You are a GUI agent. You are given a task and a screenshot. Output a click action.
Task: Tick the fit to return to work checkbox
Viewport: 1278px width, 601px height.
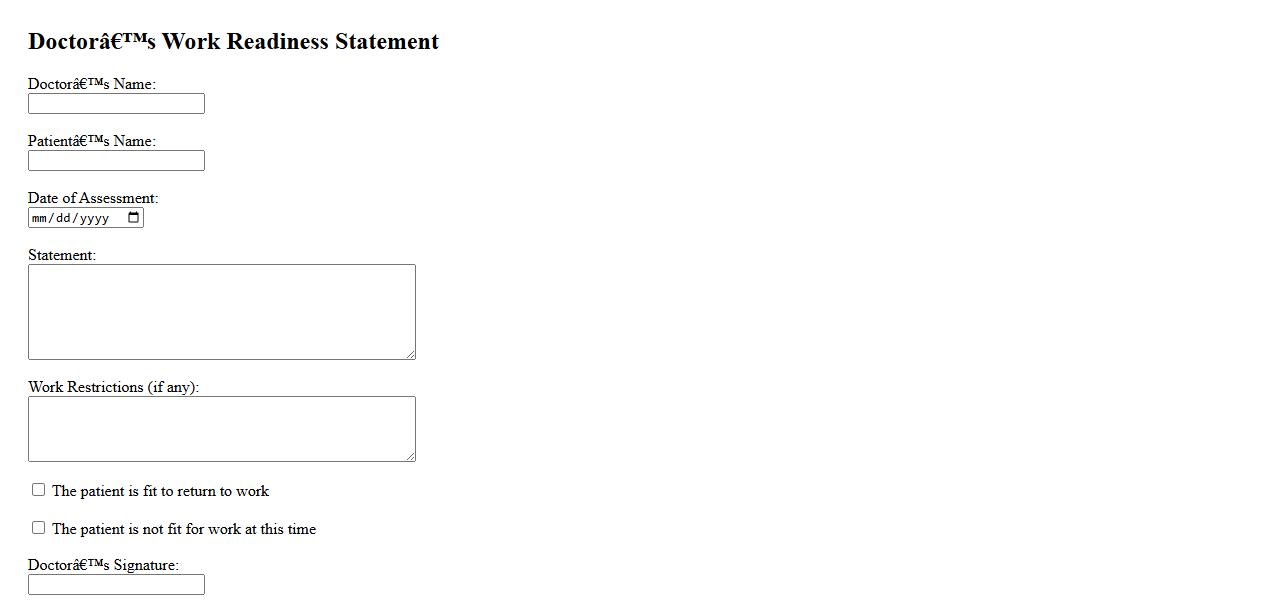click(39, 490)
